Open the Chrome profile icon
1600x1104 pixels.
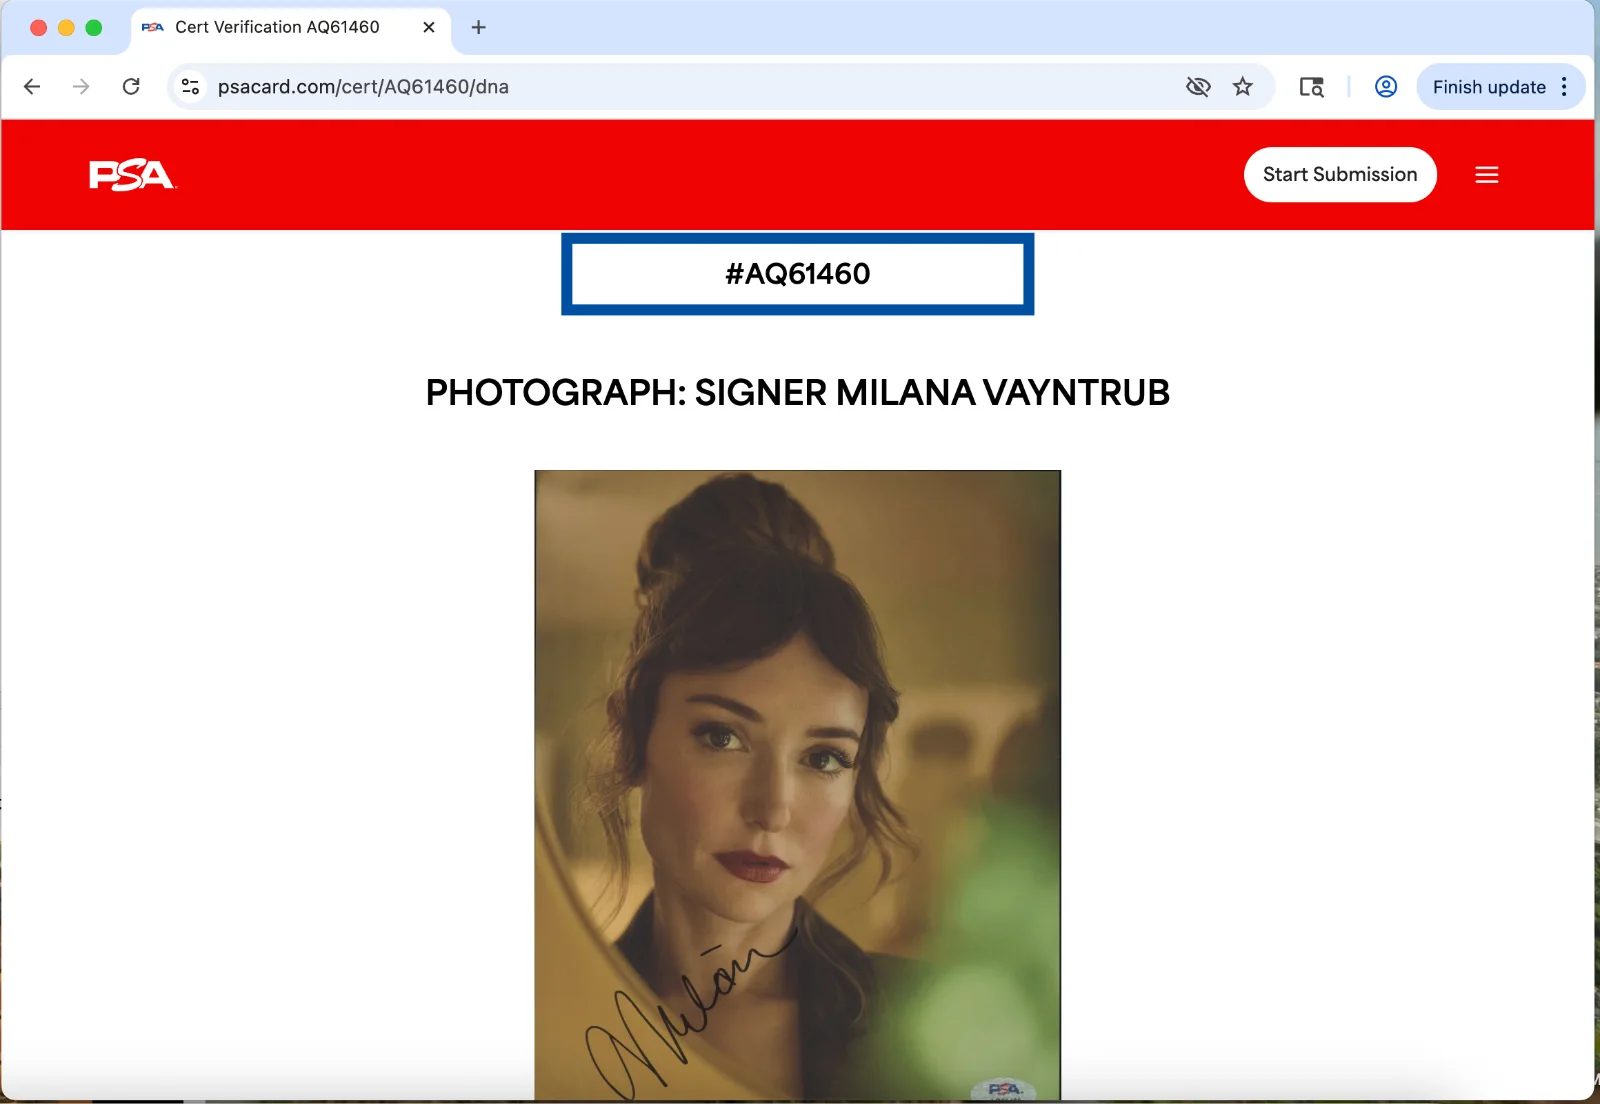click(1386, 87)
